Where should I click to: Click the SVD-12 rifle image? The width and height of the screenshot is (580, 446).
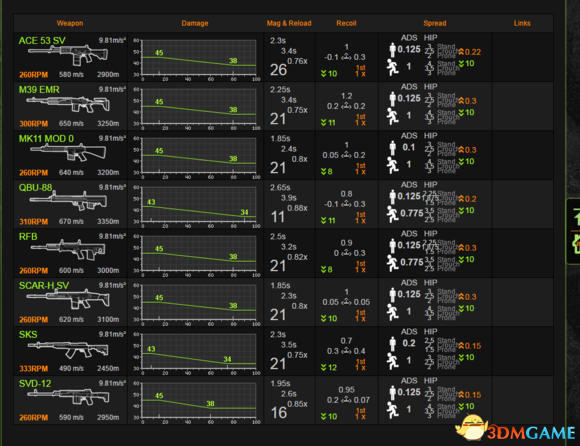(x=68, y=398)
